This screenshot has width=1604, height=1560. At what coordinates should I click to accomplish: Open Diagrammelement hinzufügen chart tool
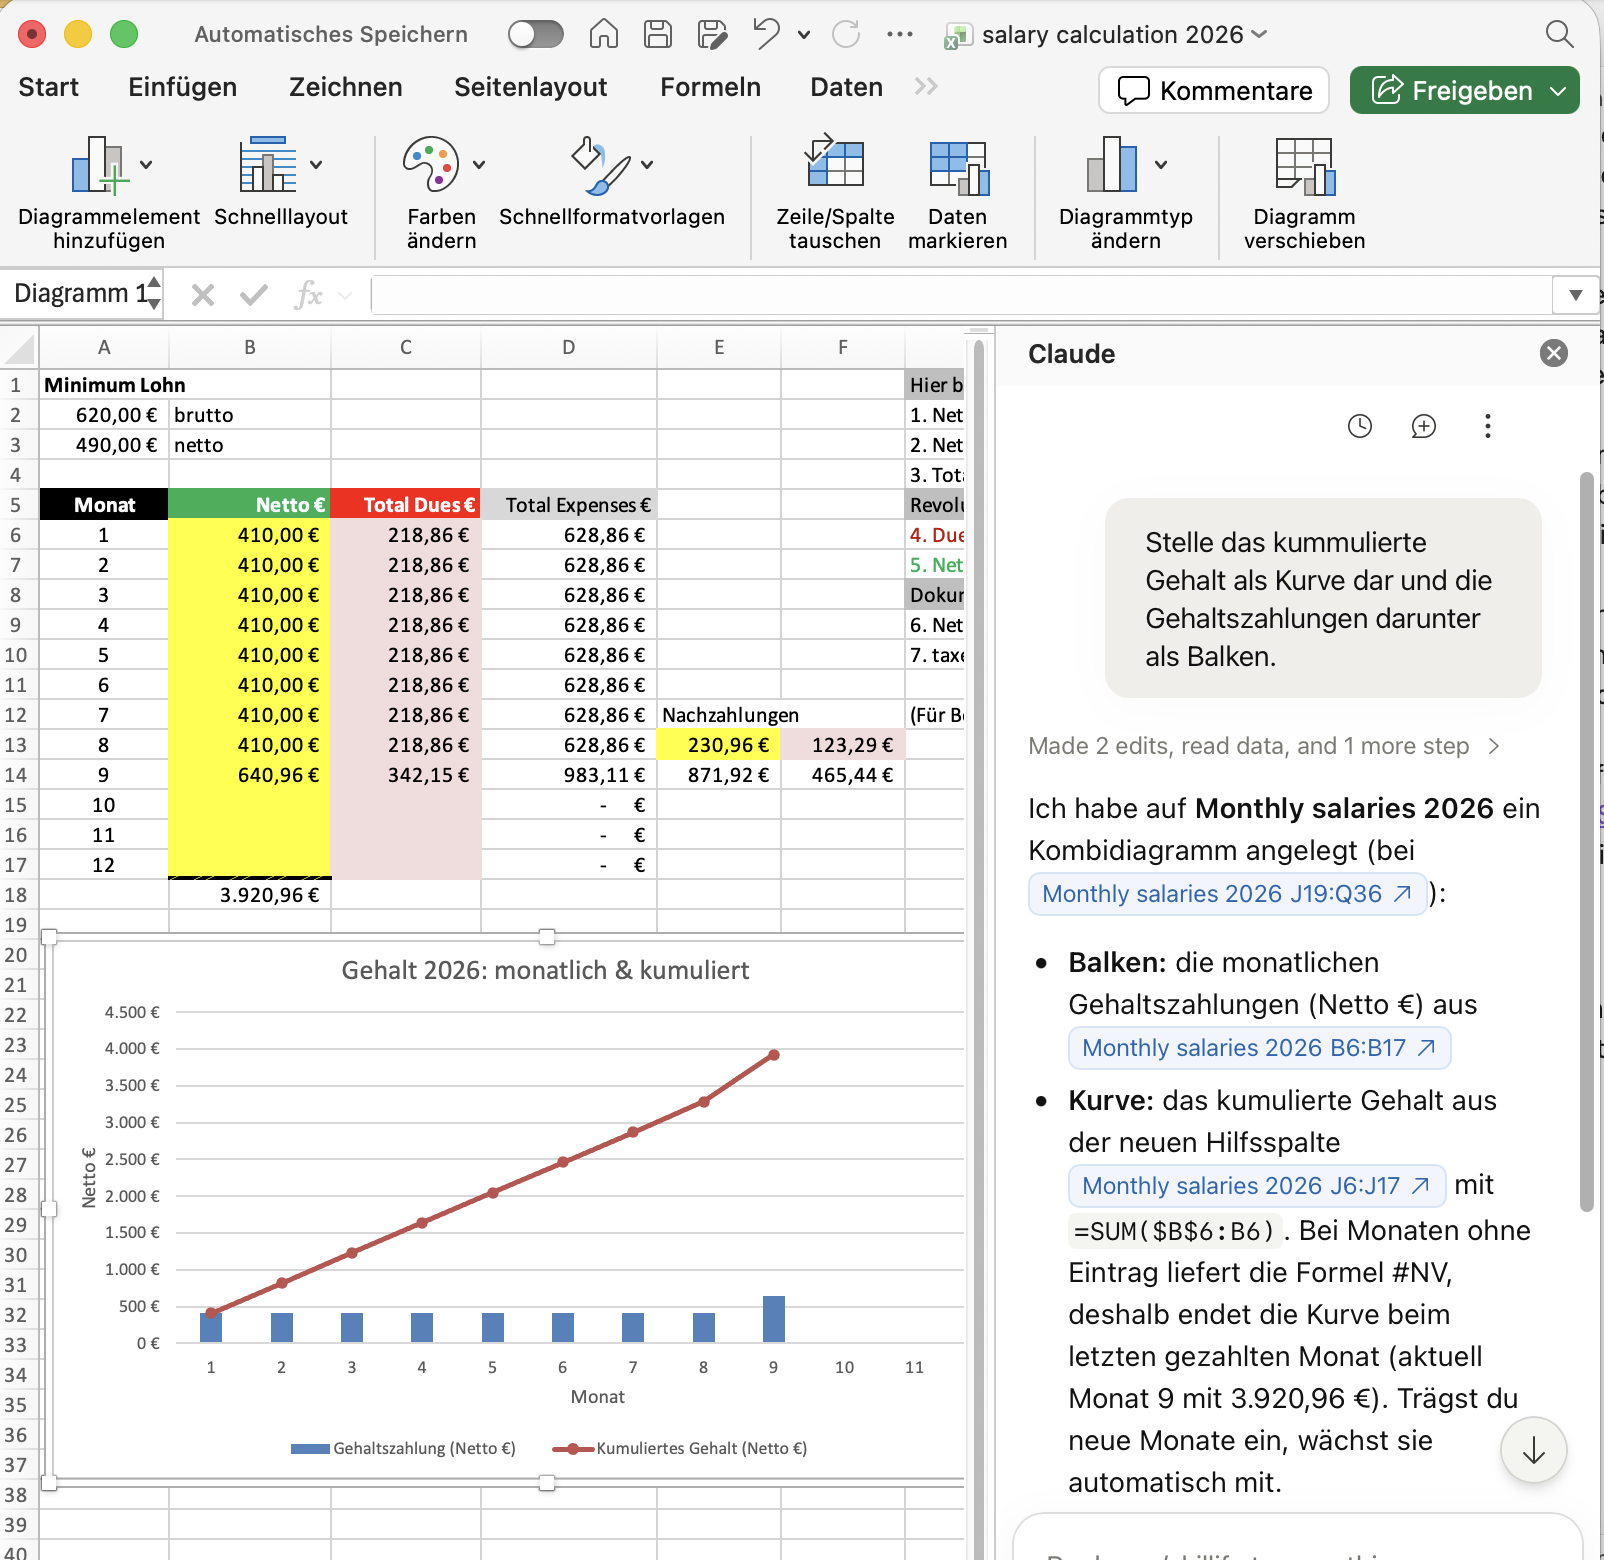pos(109,193)
